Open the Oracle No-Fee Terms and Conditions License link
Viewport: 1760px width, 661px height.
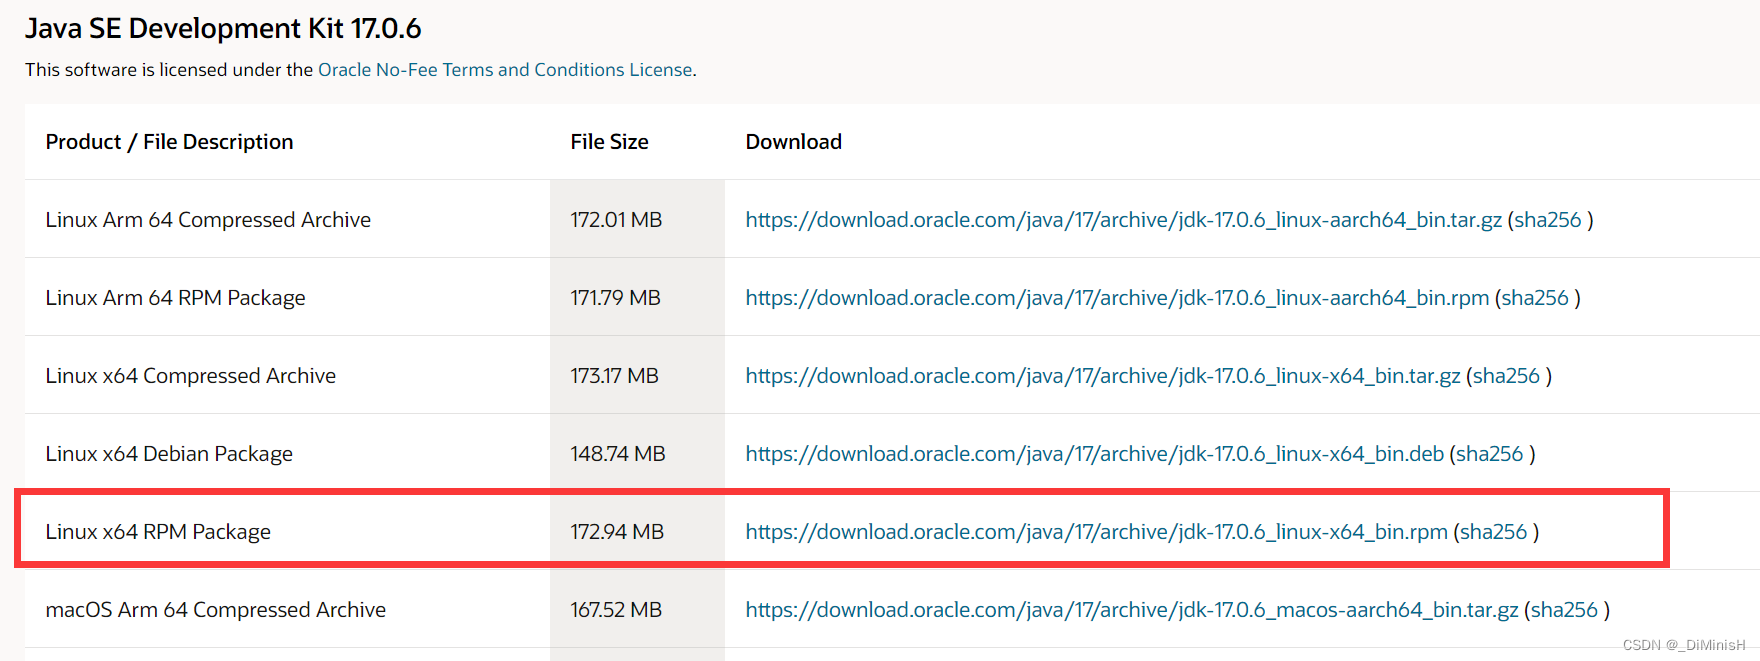505,70
